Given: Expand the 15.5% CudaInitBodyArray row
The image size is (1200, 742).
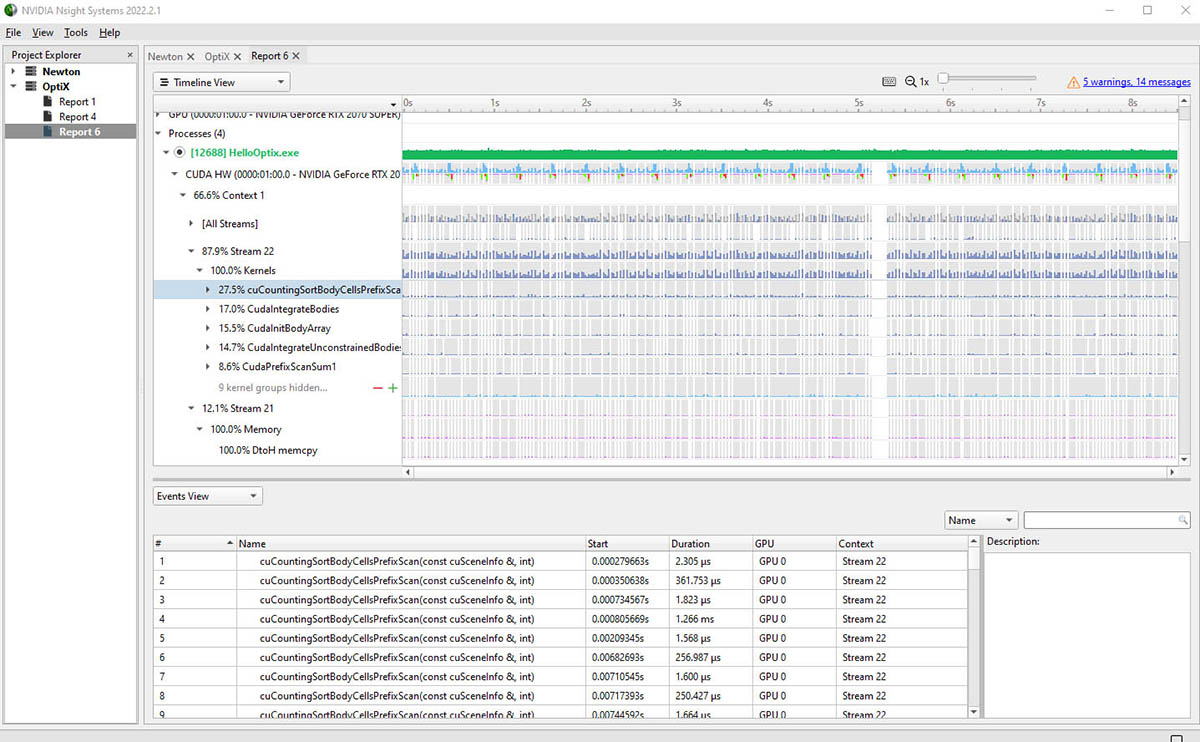Looking at the screenshot, I should click(x=208, y=328).
